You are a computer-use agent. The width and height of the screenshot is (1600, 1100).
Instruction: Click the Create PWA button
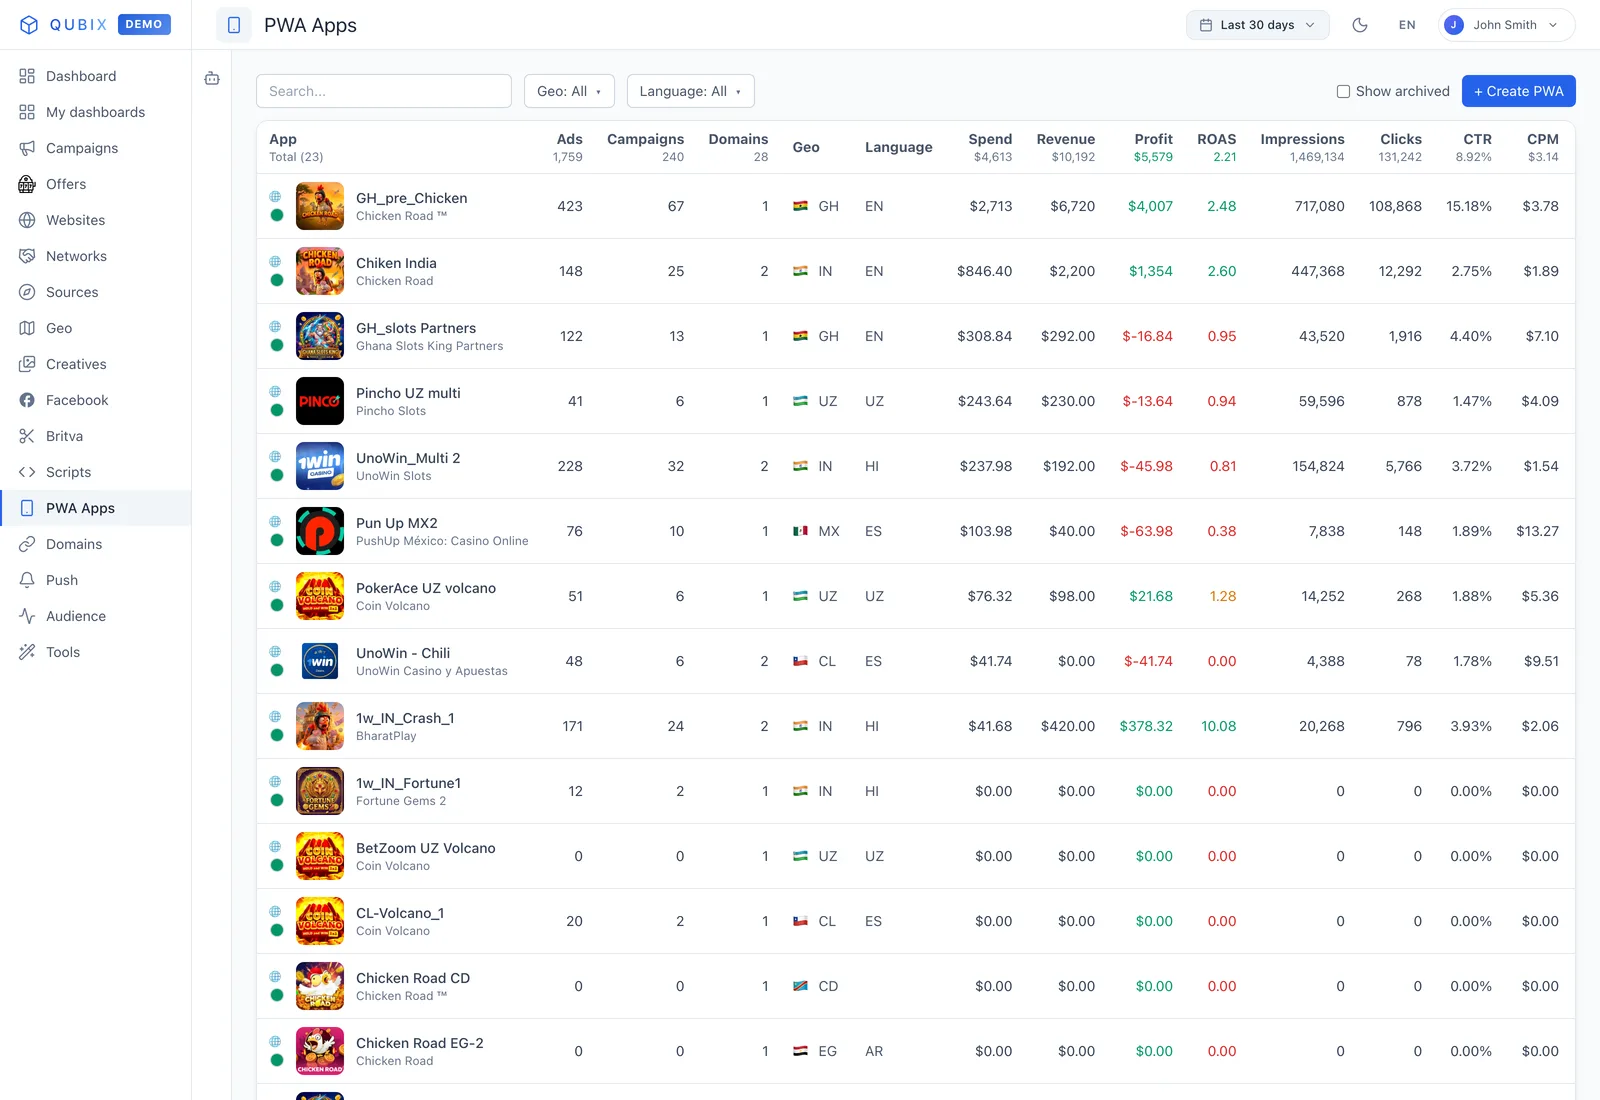1519,91
